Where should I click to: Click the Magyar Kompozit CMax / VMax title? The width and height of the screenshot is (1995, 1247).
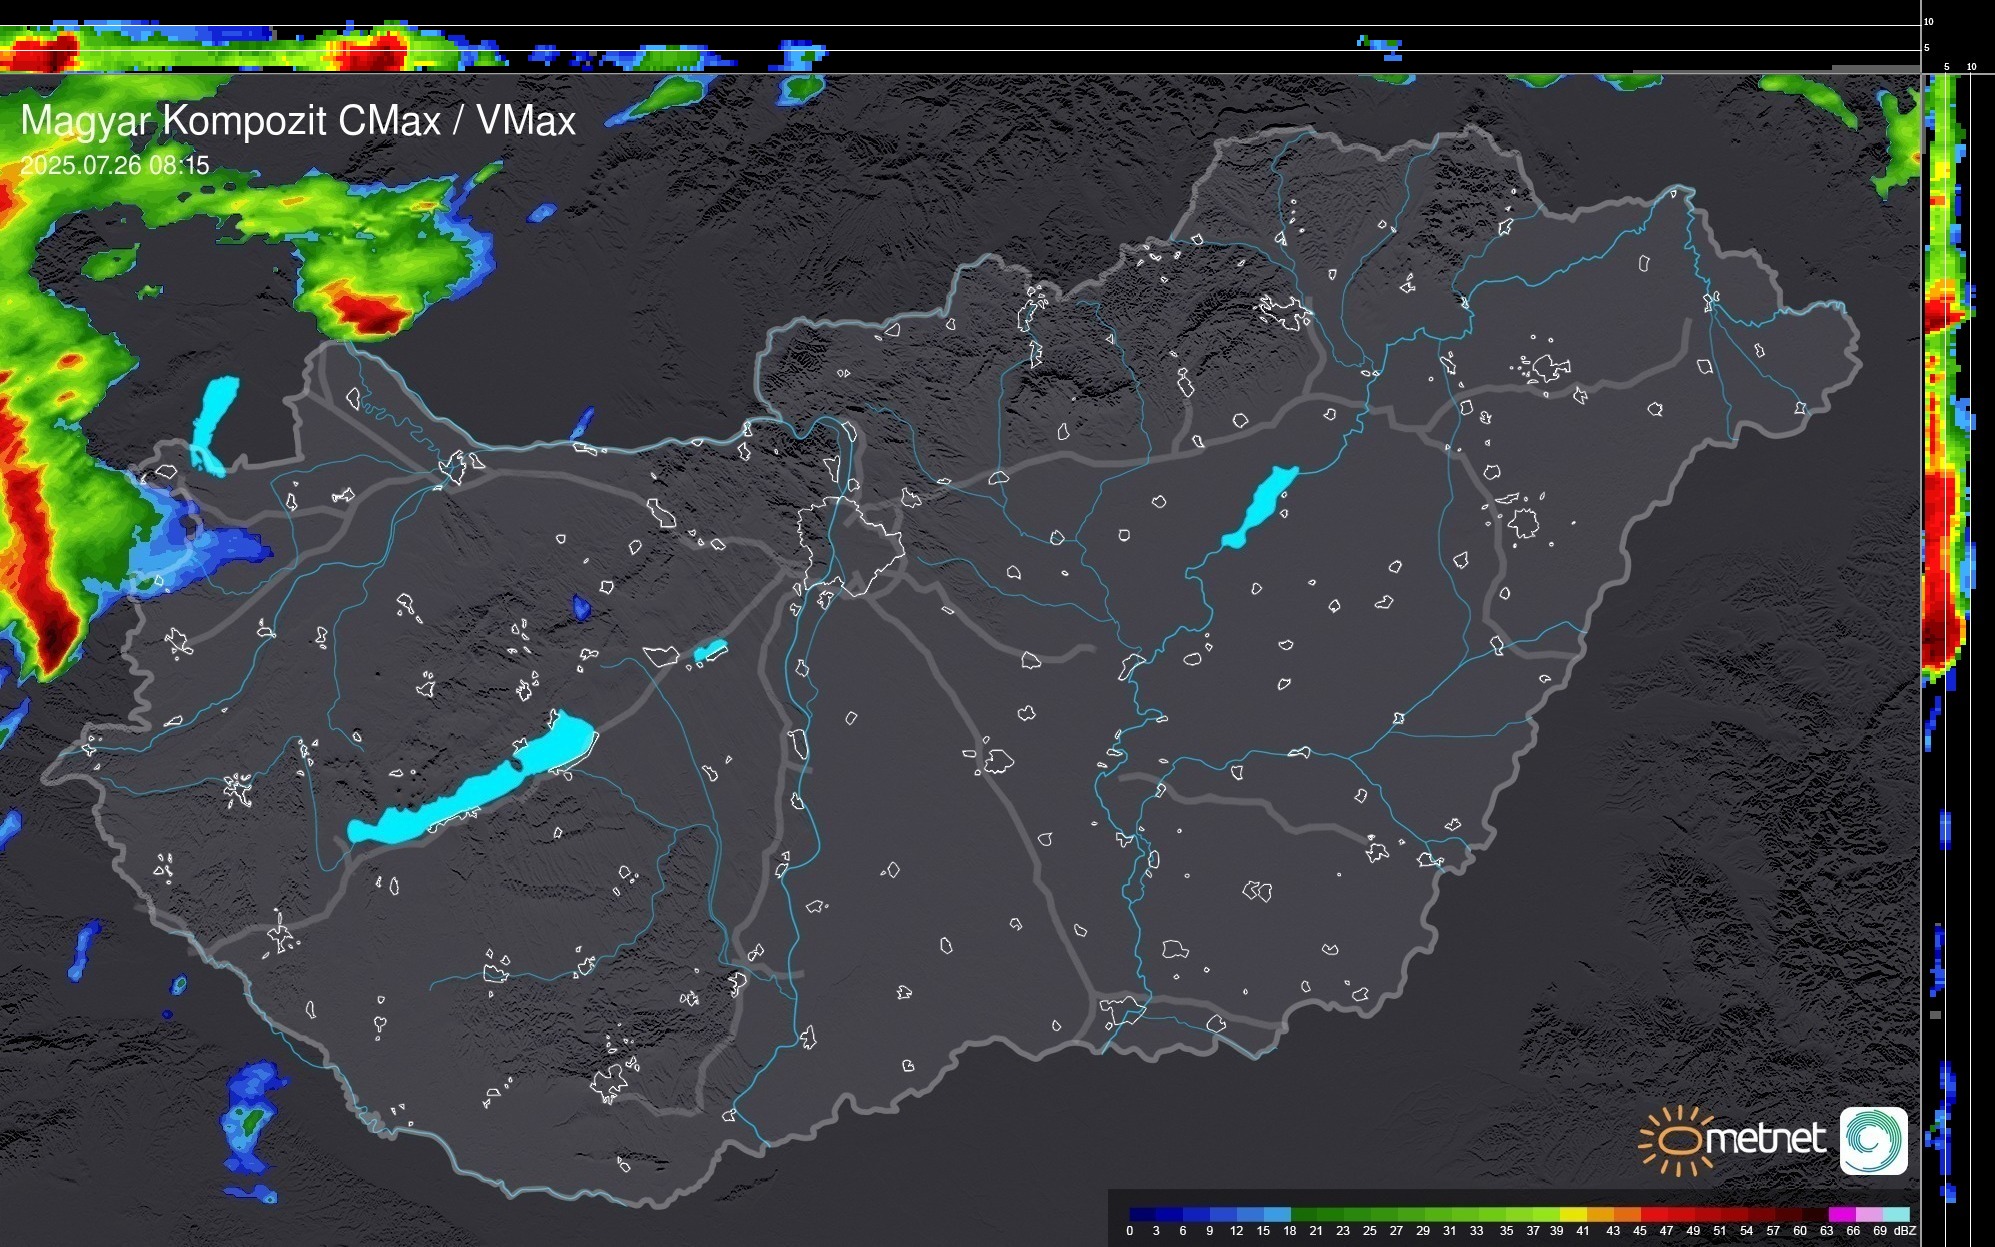pos(298,121)
